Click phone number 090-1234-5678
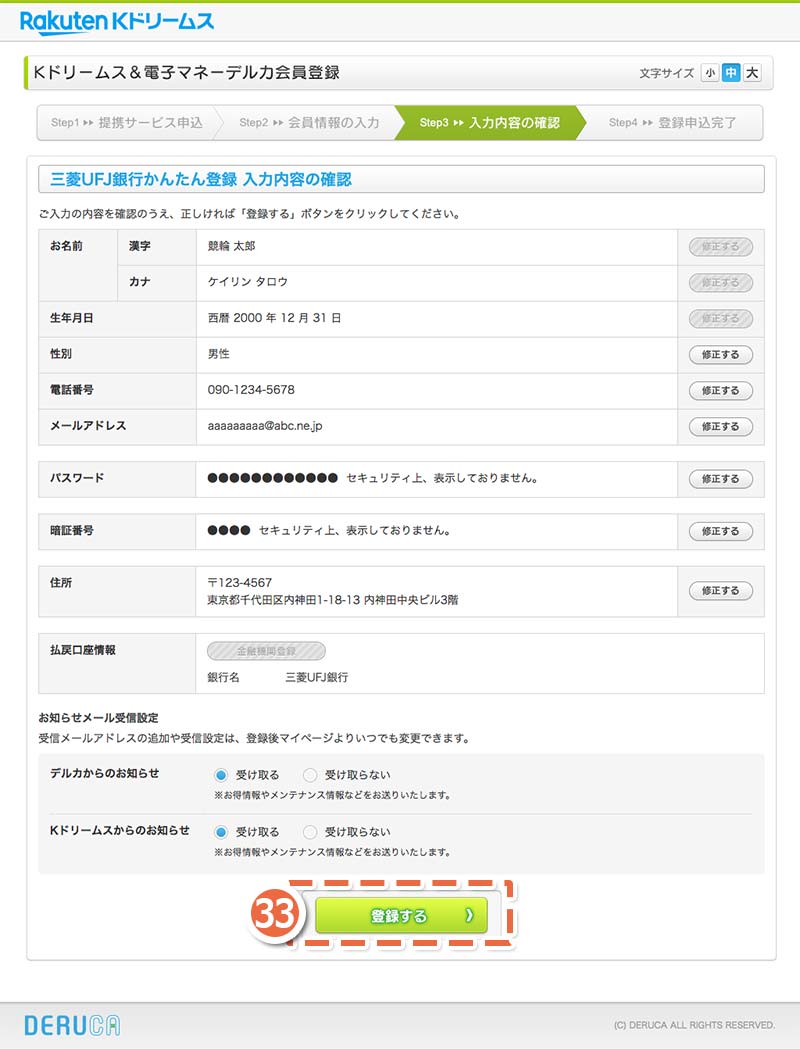 pos(251,390)
